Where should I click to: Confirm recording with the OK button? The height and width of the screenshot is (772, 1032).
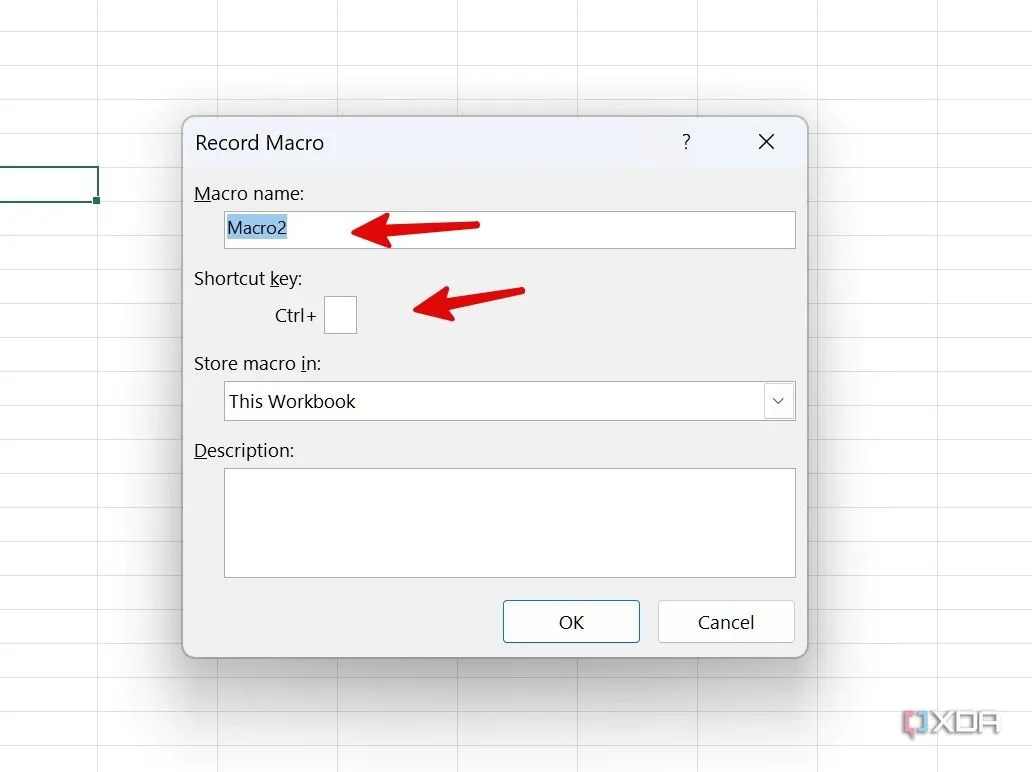coord(571,621)
